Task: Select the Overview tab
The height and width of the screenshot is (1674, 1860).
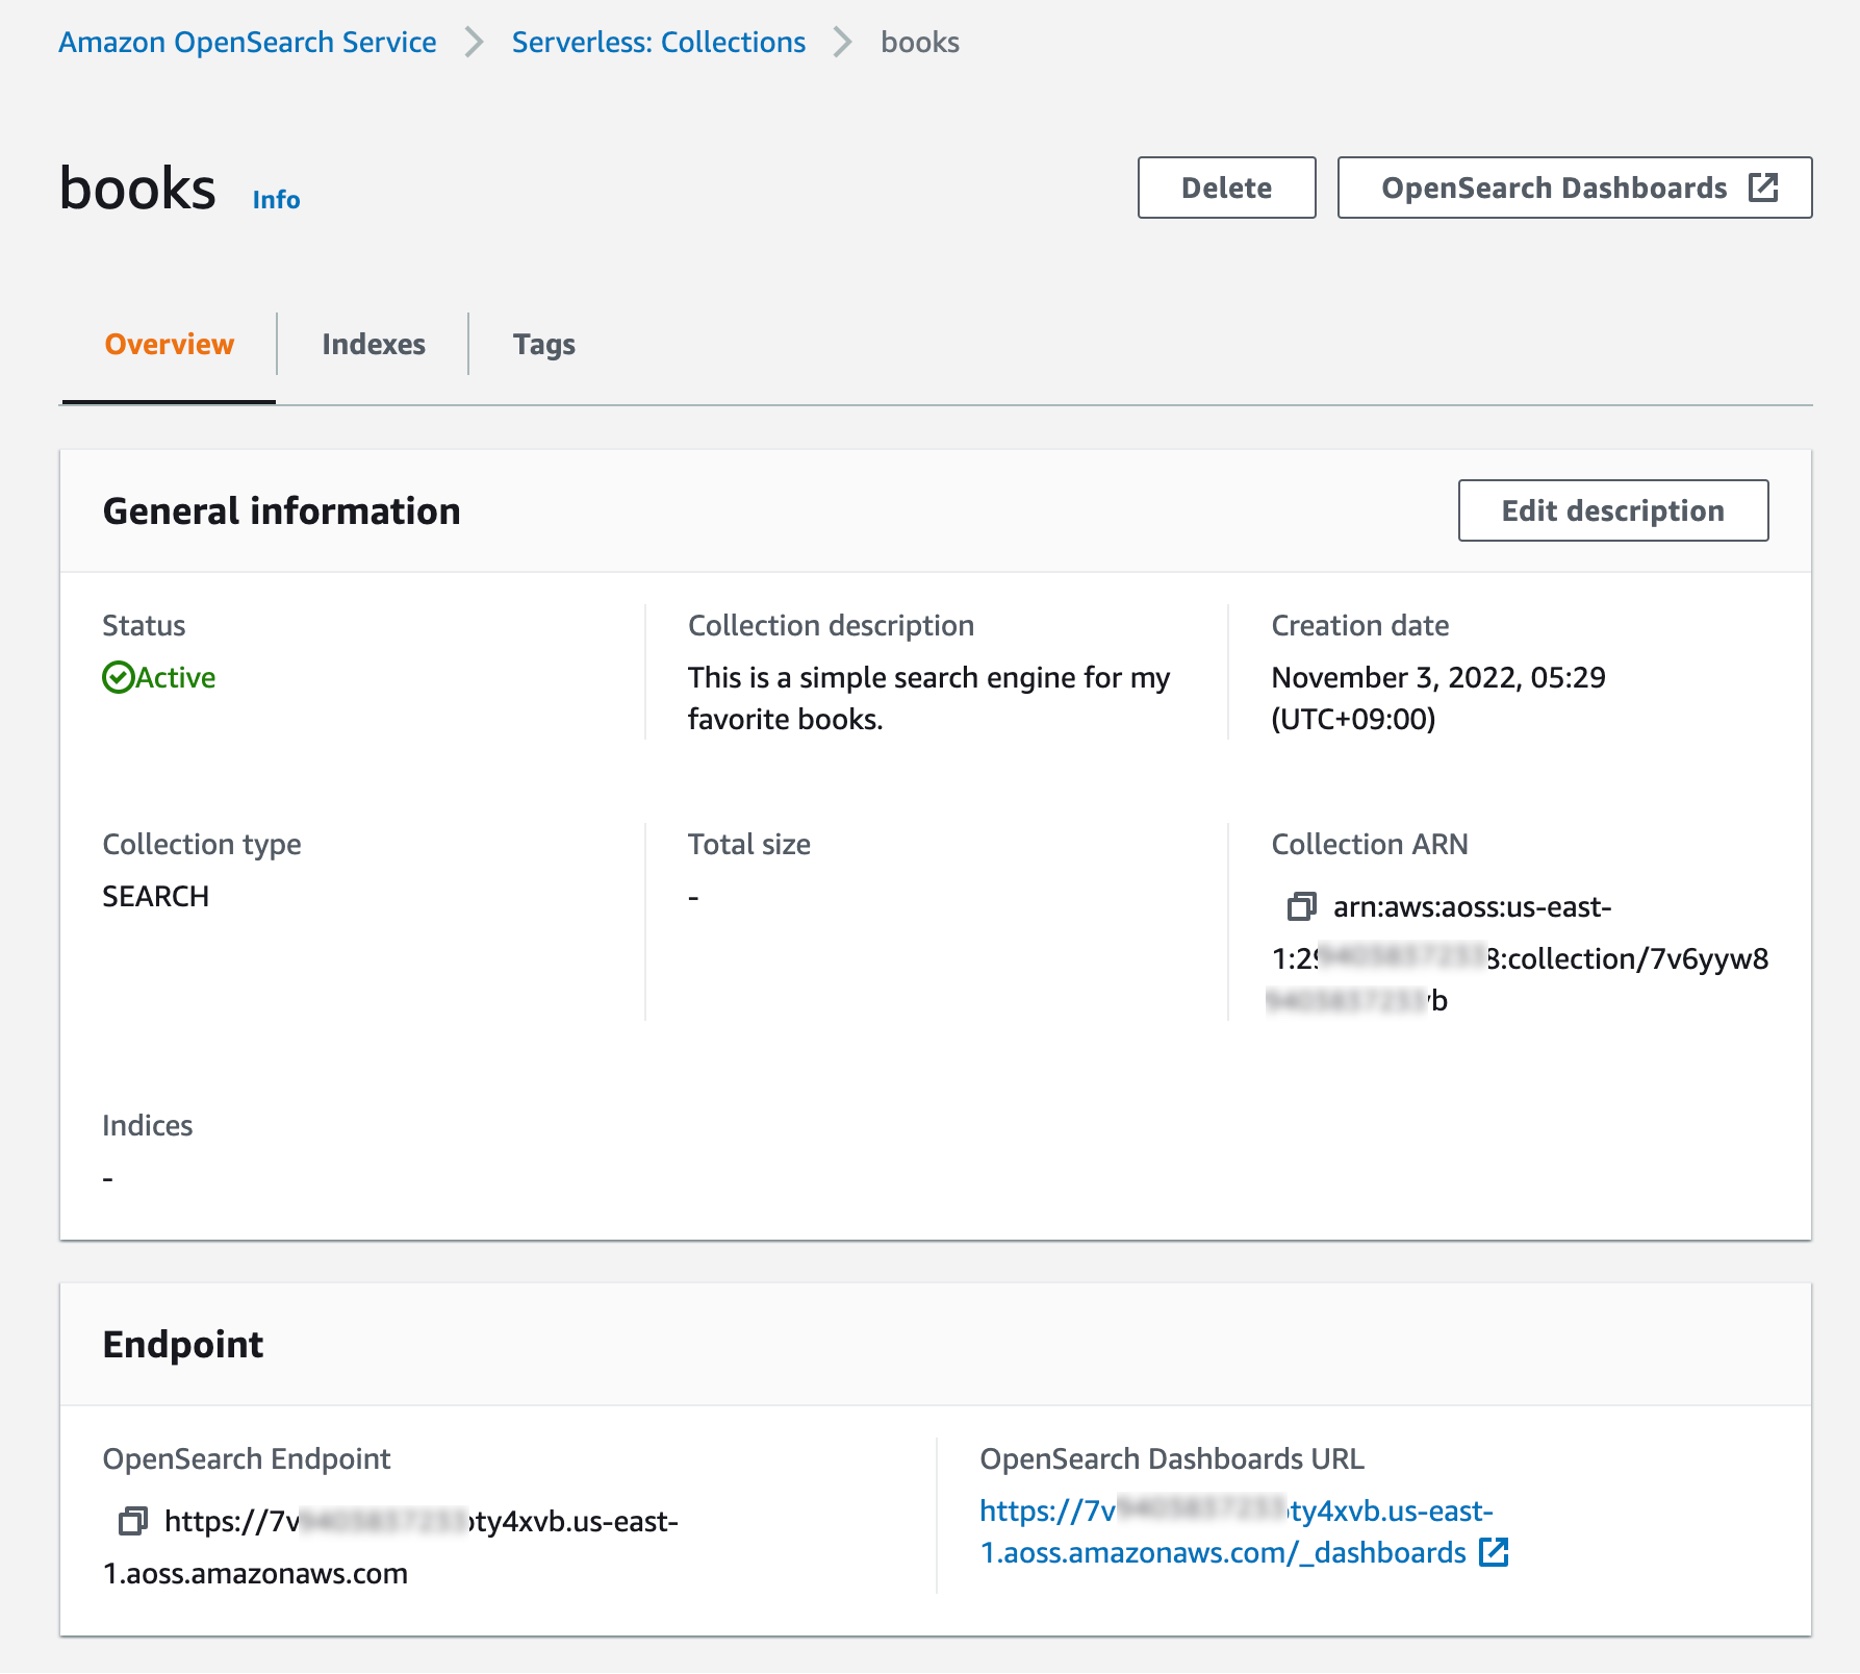Action: click(168, 343)
